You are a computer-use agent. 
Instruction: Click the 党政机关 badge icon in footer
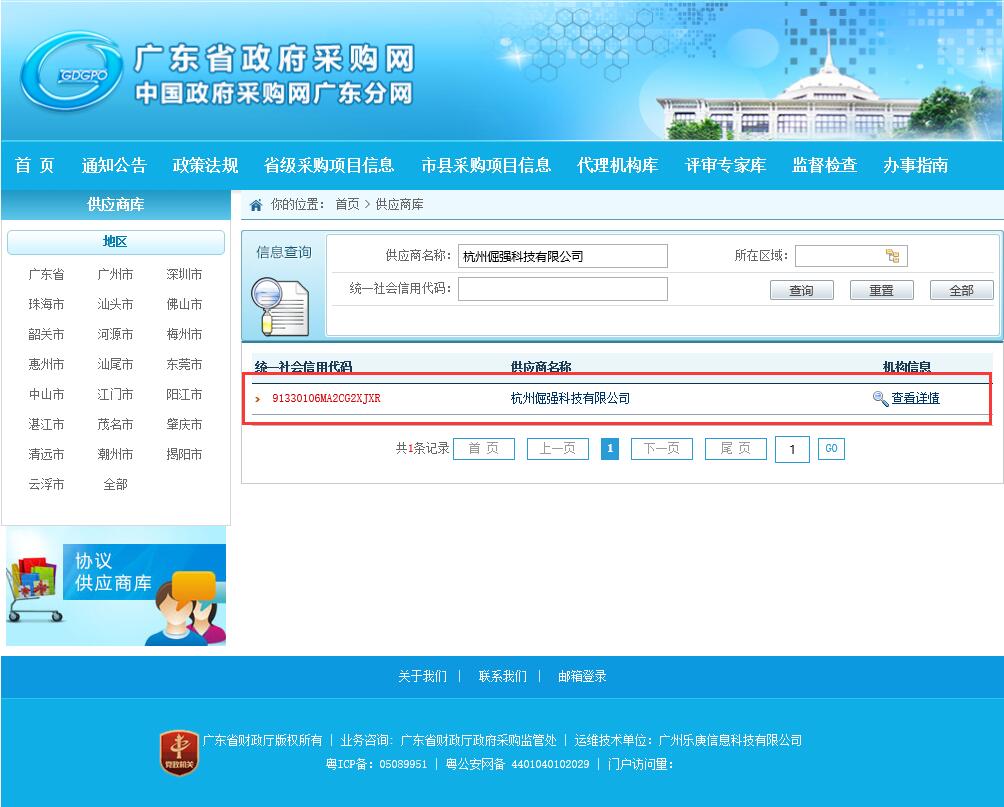(x=179, y=752)
